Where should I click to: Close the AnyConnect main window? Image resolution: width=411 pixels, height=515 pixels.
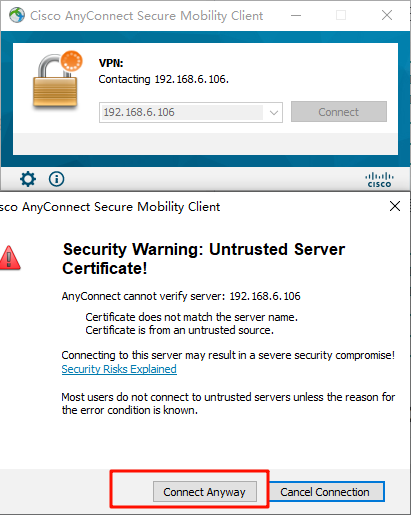coord(387,15)
